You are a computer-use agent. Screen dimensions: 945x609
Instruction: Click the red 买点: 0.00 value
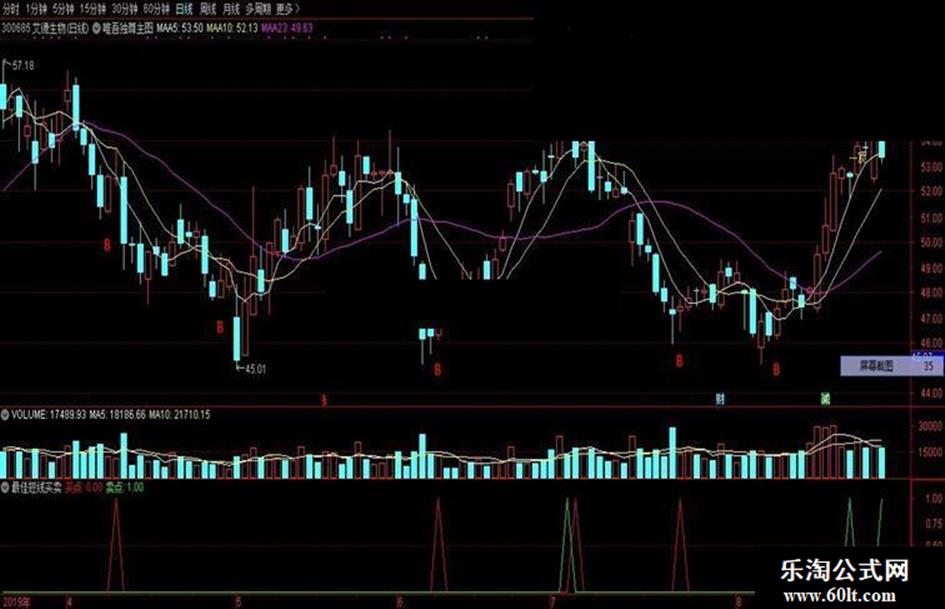[84, 487]
